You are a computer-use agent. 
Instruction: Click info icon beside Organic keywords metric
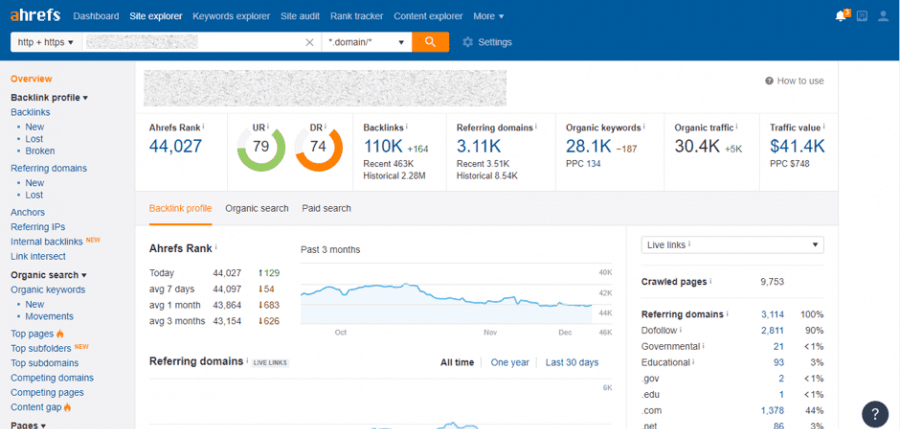pos(644,127)
